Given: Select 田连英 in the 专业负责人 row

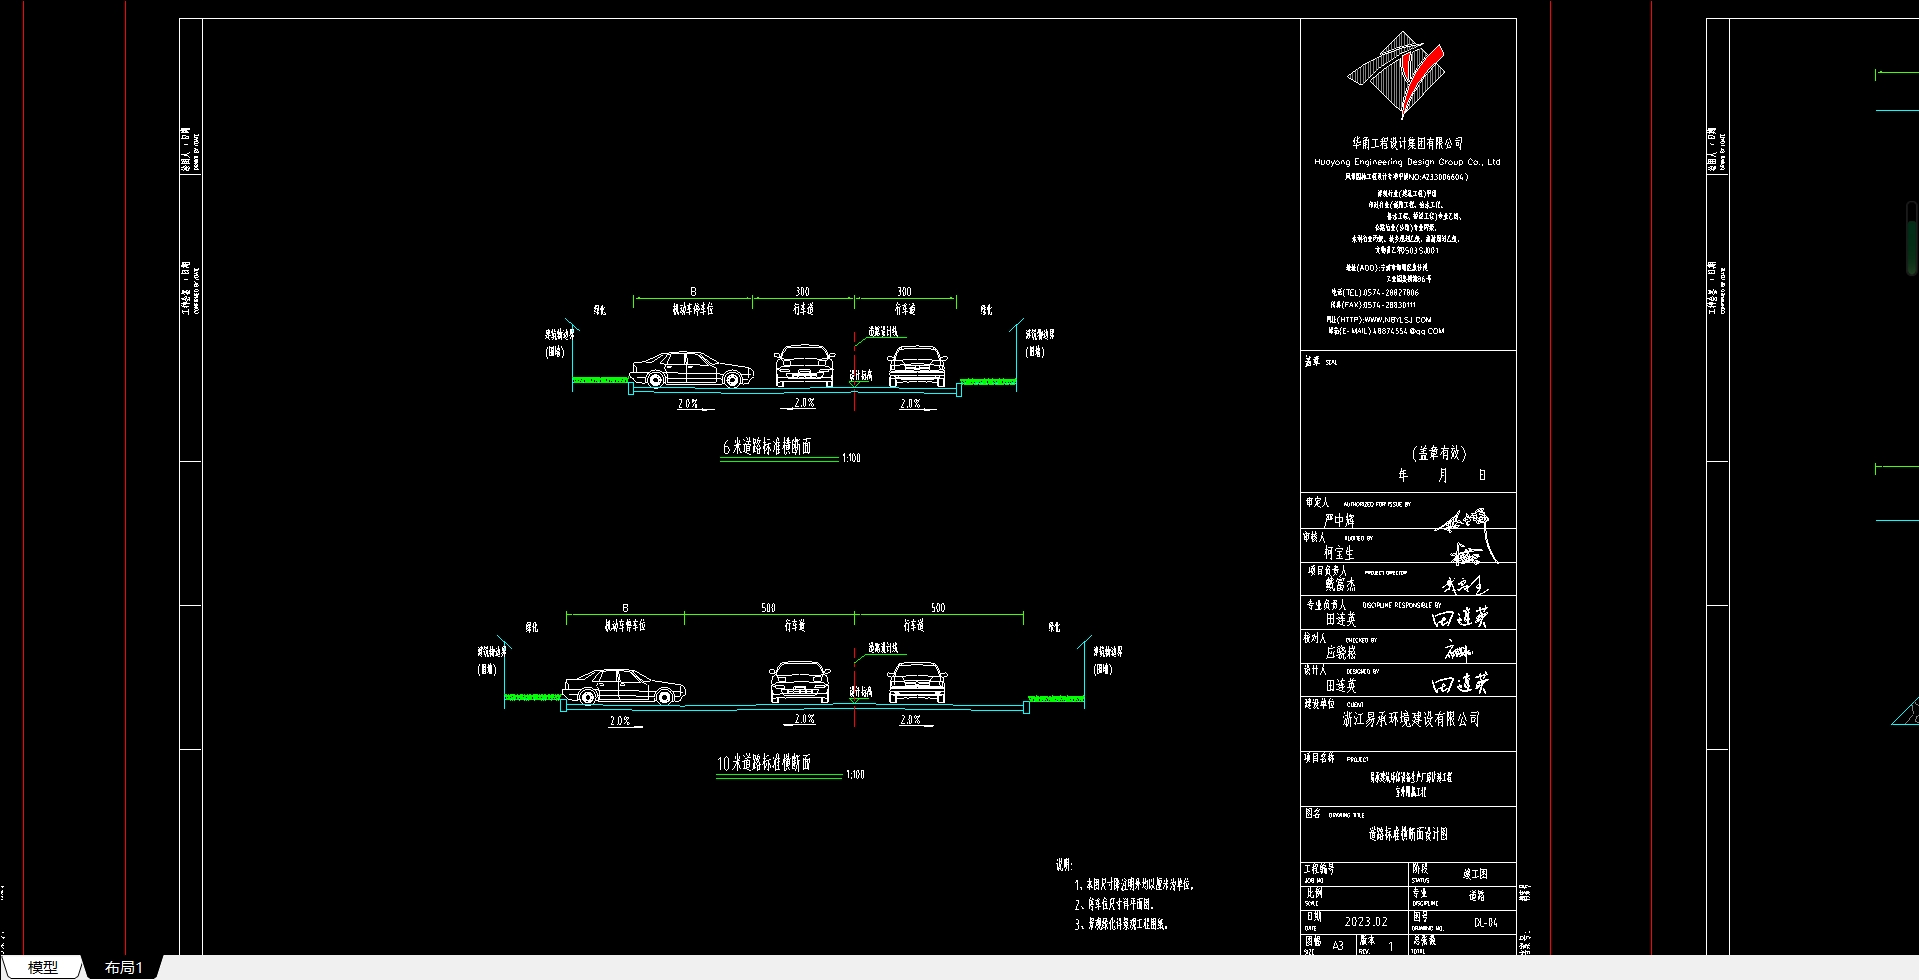Looking at the screenshot, I should coord(1341,620).
